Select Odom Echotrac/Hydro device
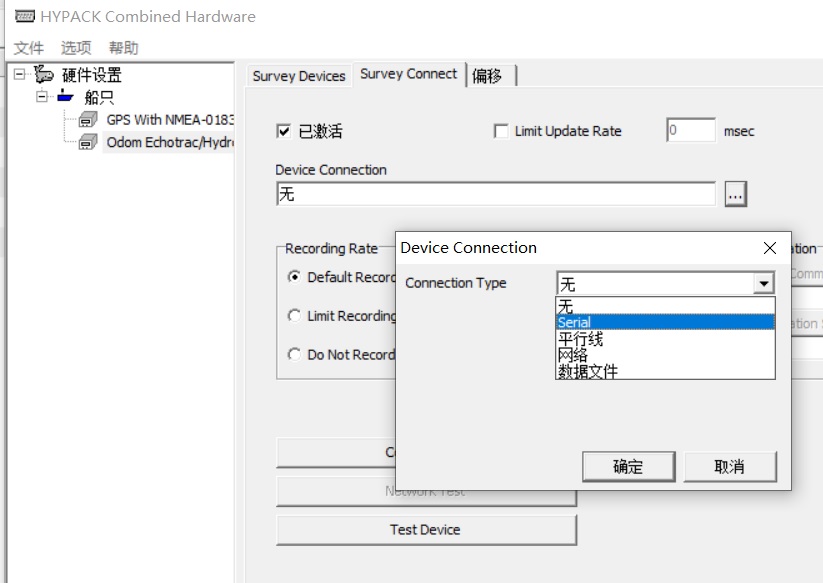 pos(170,142)
